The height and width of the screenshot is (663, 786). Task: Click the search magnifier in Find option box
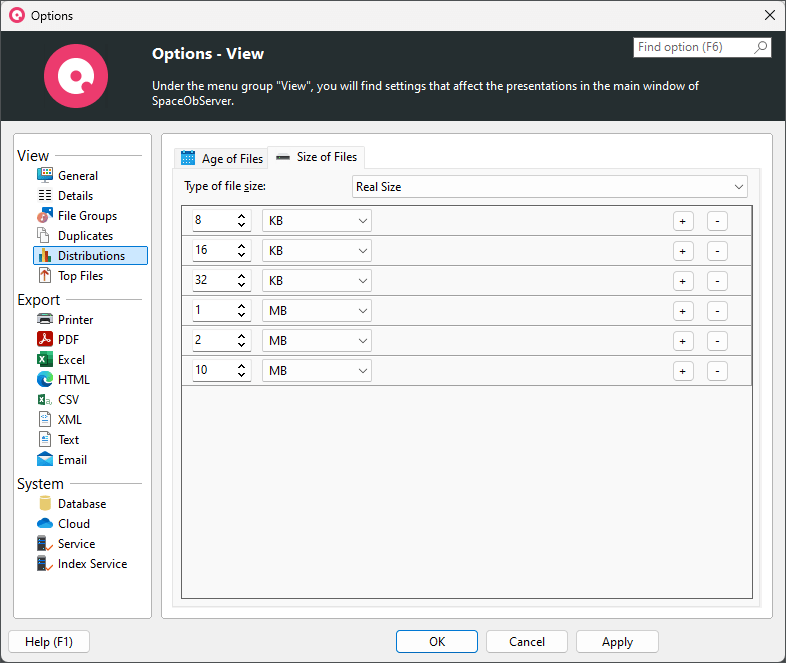point(760,47)
